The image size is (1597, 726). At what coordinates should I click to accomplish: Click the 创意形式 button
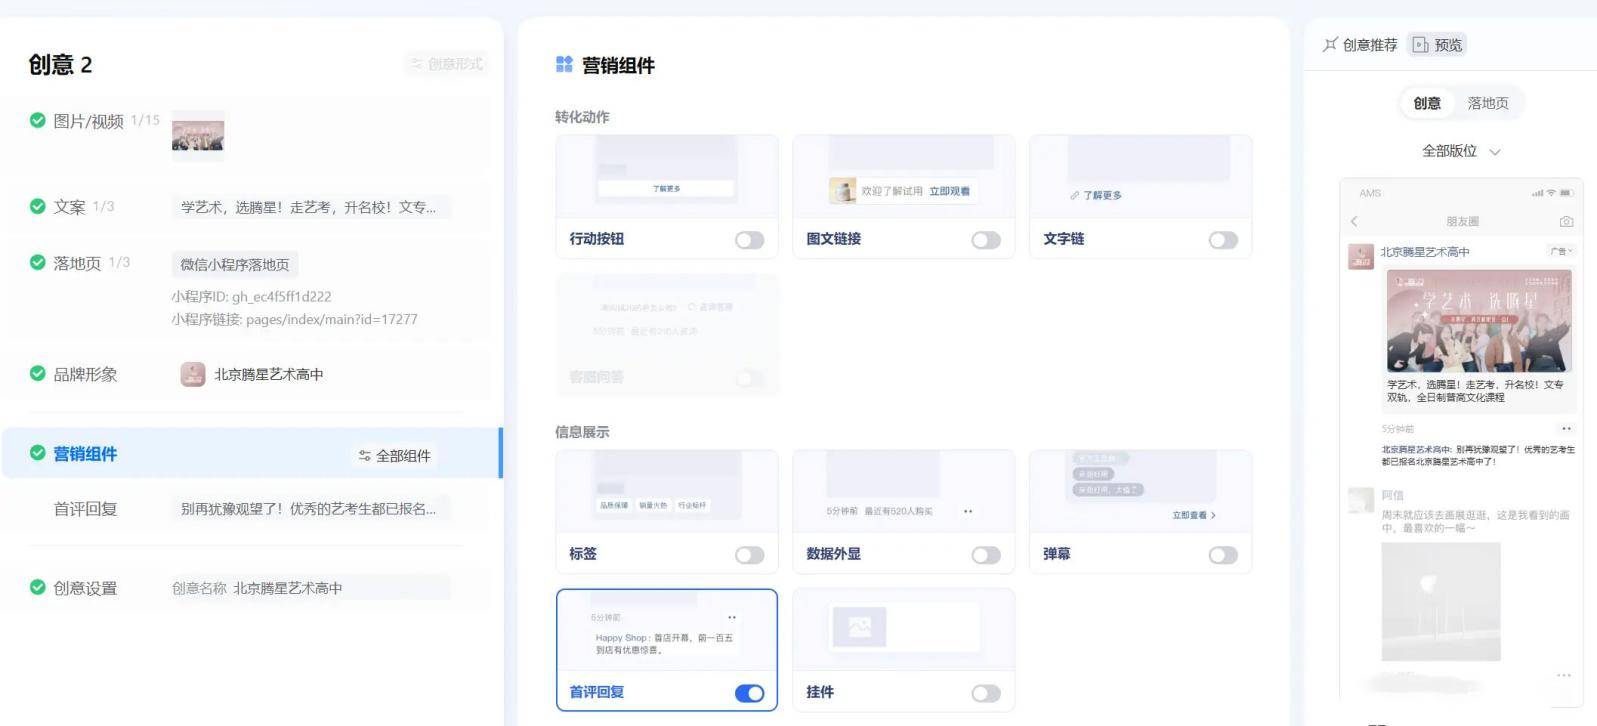447,64
